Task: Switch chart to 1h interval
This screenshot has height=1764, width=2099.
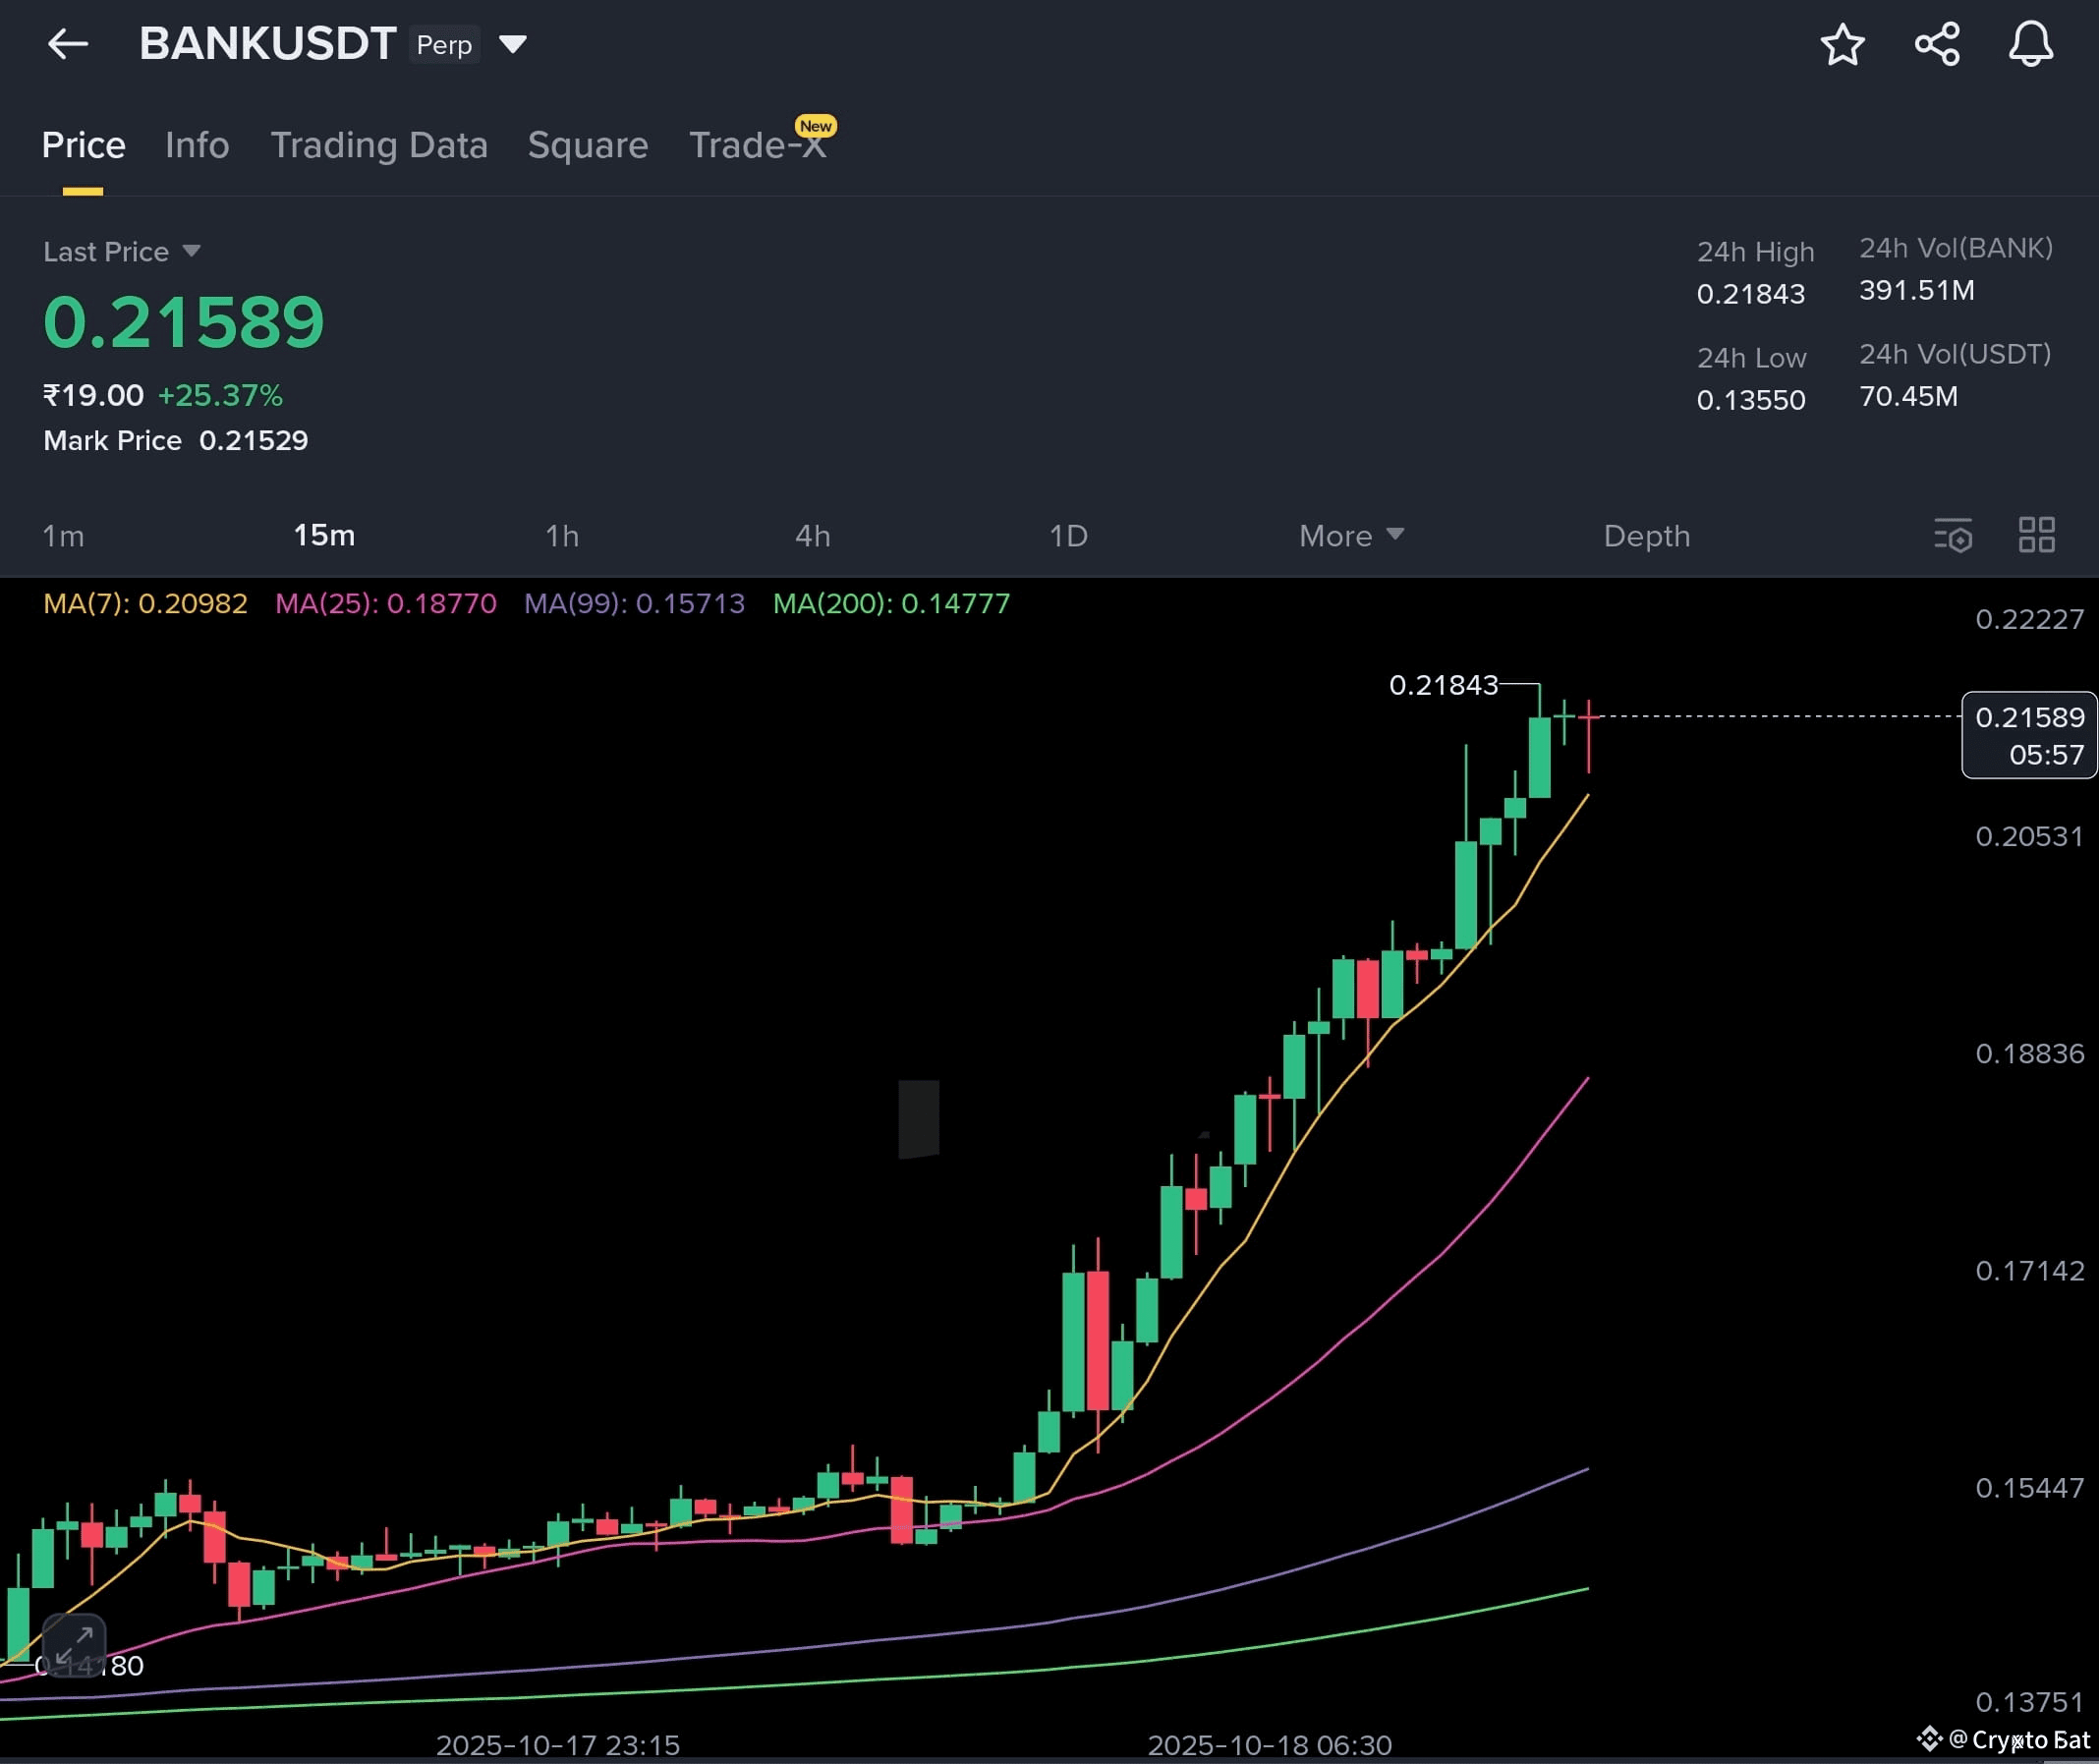Action: point(562,536)
